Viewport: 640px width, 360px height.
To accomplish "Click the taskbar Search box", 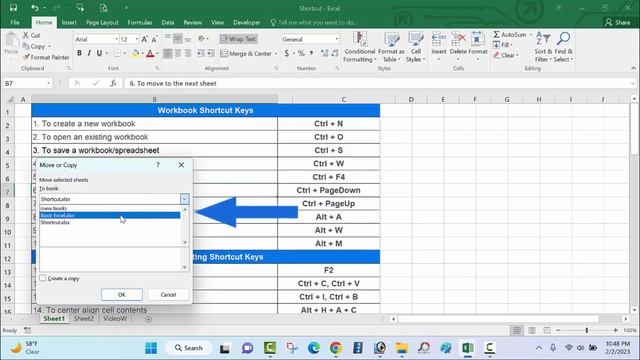I will (x=189, y=348).
